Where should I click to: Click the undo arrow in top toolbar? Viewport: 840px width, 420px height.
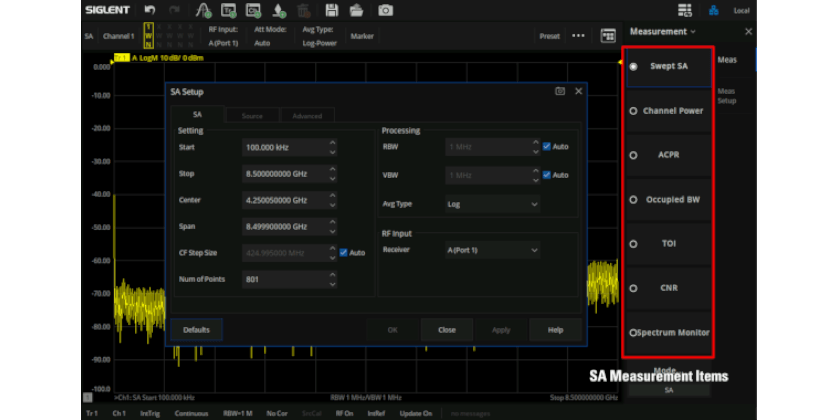coord(150,10)
